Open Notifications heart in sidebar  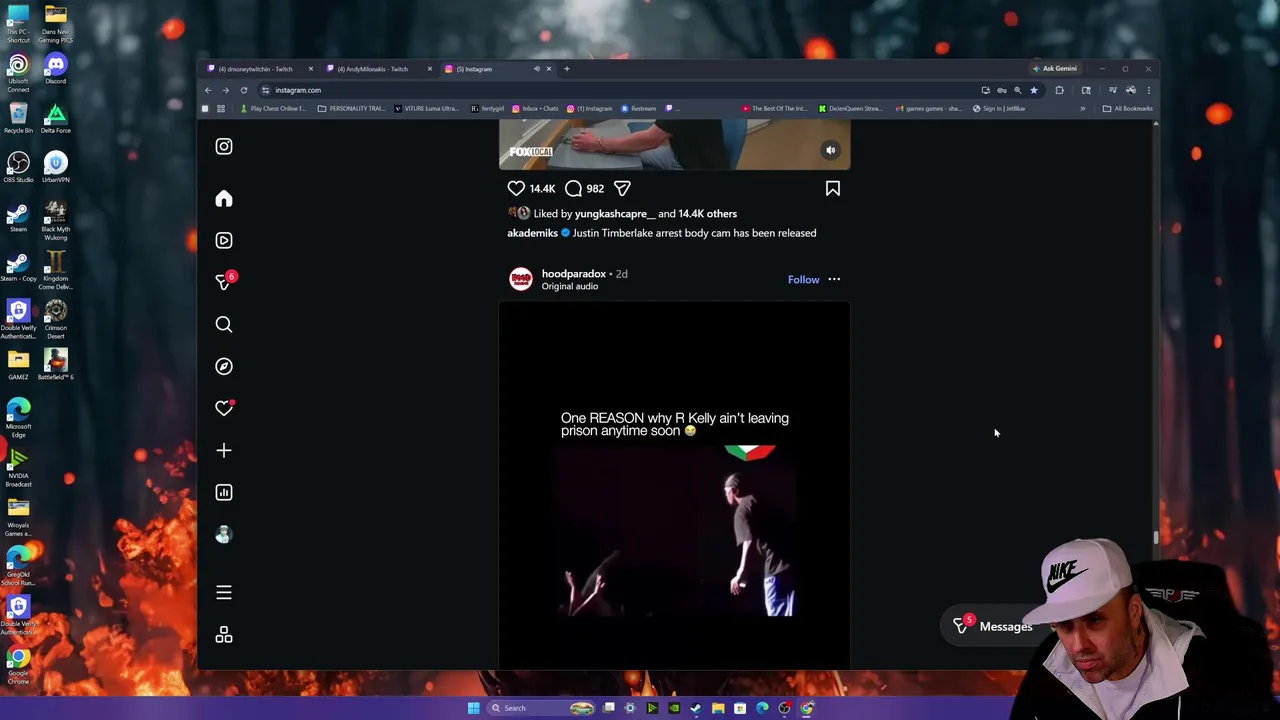point(224,408)
